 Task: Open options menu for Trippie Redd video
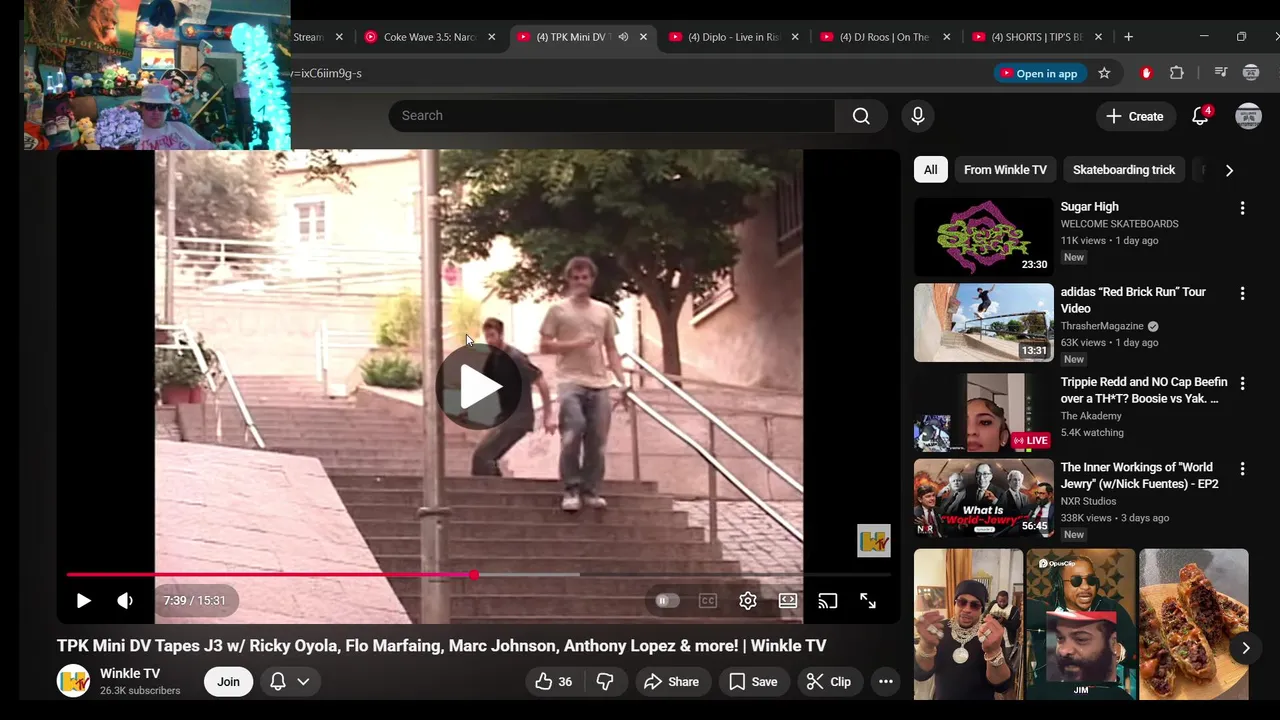(1242, 383)
